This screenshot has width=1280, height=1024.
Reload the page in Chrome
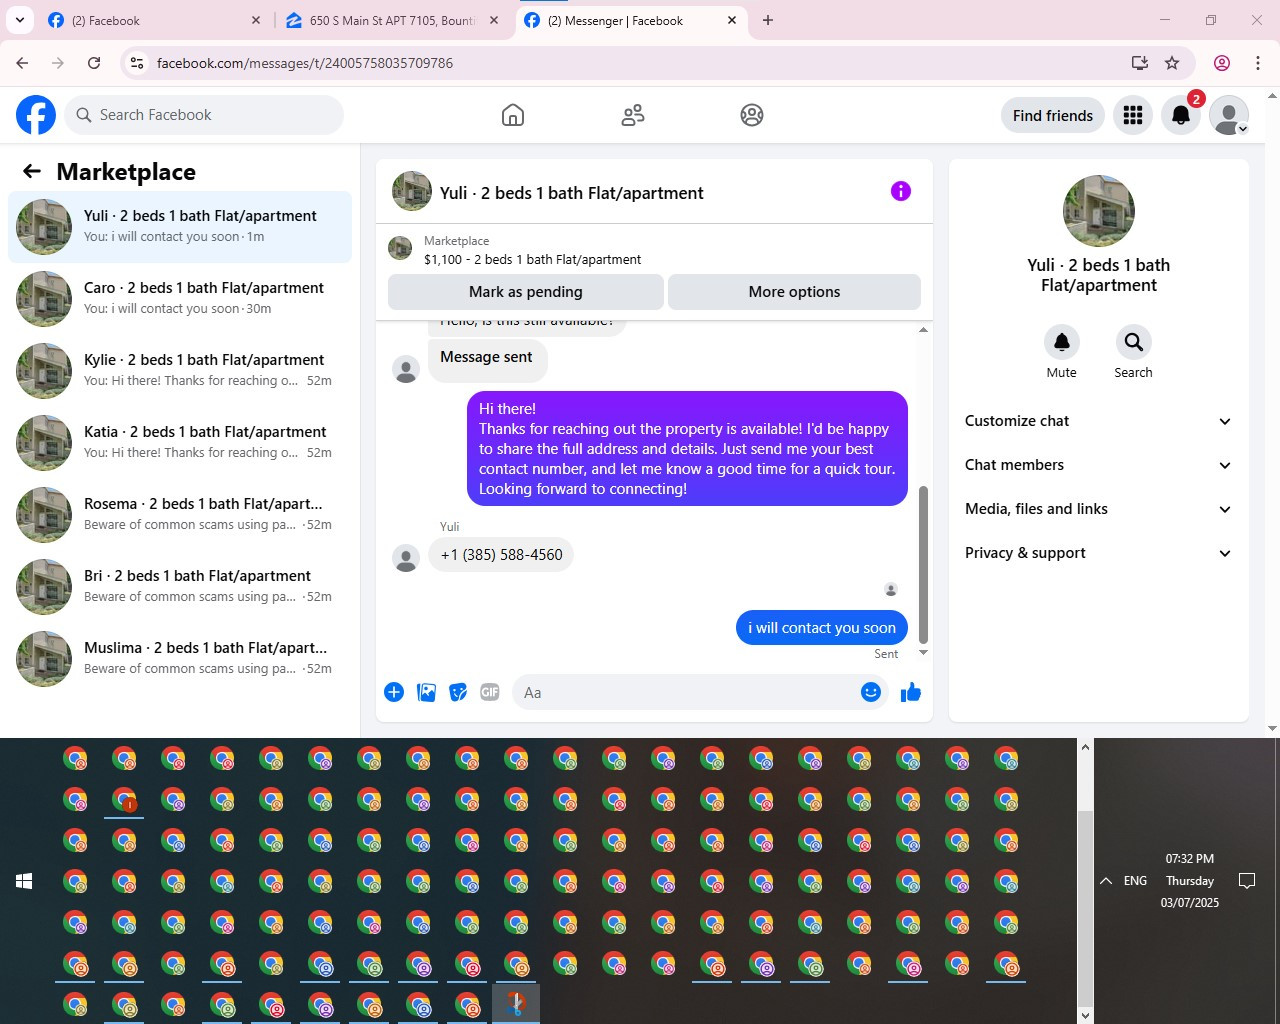[x=94, y=63]
